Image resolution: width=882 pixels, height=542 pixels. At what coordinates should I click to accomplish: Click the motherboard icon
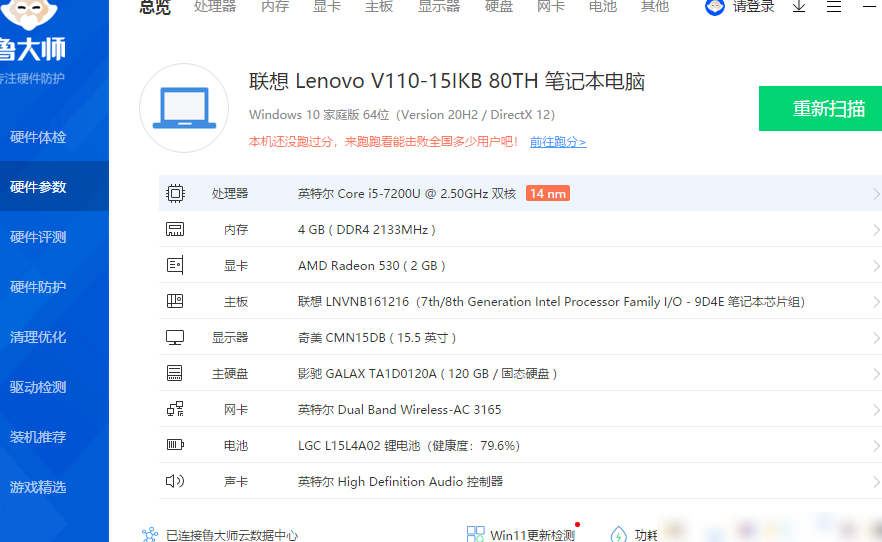(x=175, y=301)
